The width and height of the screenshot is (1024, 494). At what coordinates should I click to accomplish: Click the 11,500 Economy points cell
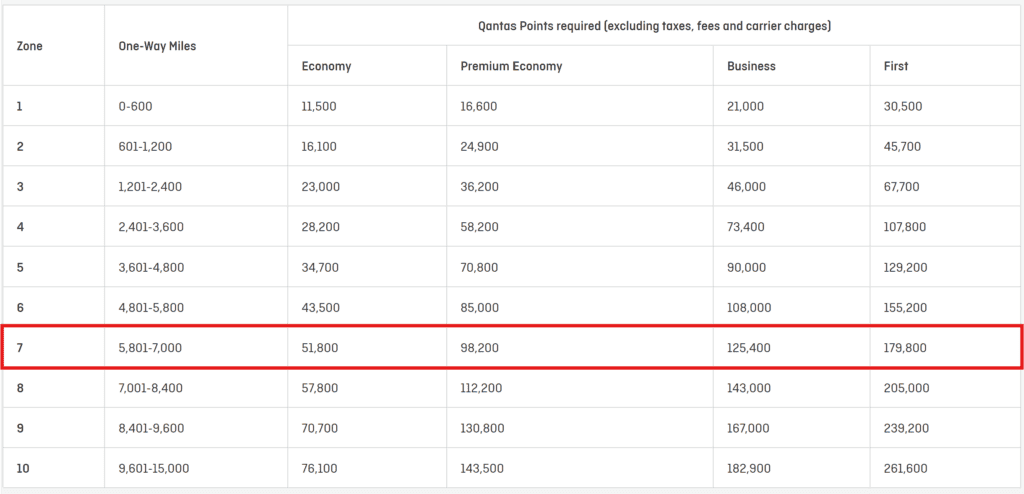[319, 106]
